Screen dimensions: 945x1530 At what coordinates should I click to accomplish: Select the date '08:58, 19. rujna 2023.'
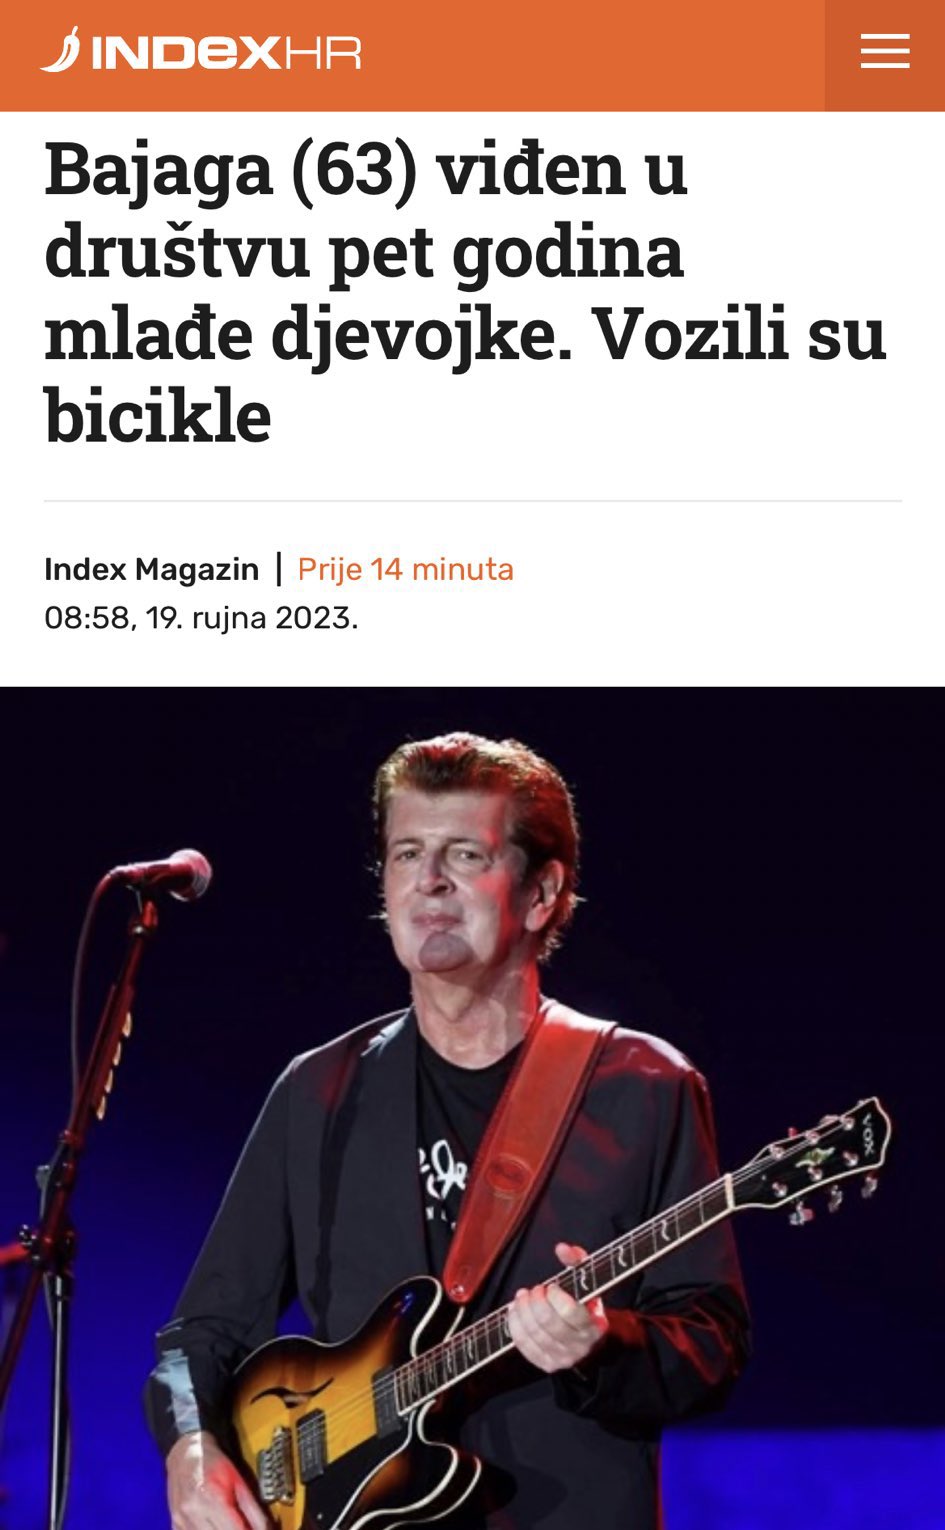201,617
